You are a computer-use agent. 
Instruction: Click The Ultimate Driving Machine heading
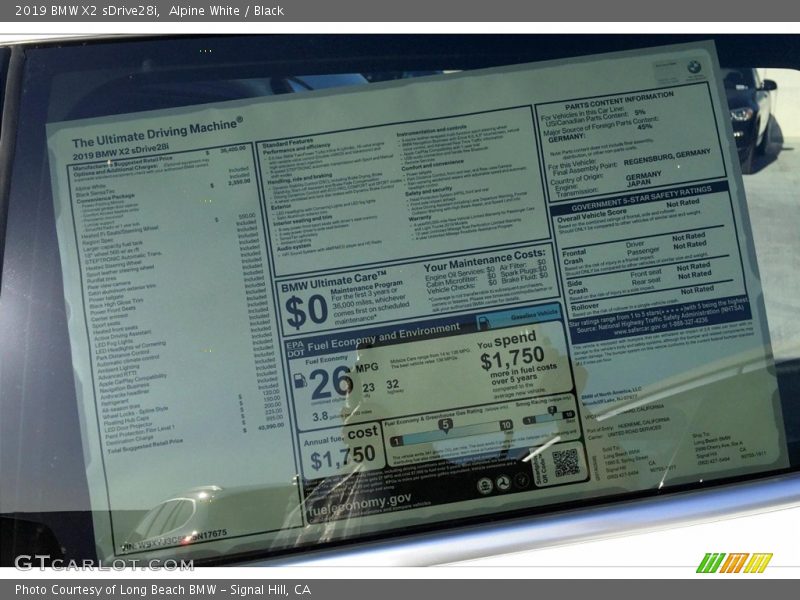pos(156,135)
